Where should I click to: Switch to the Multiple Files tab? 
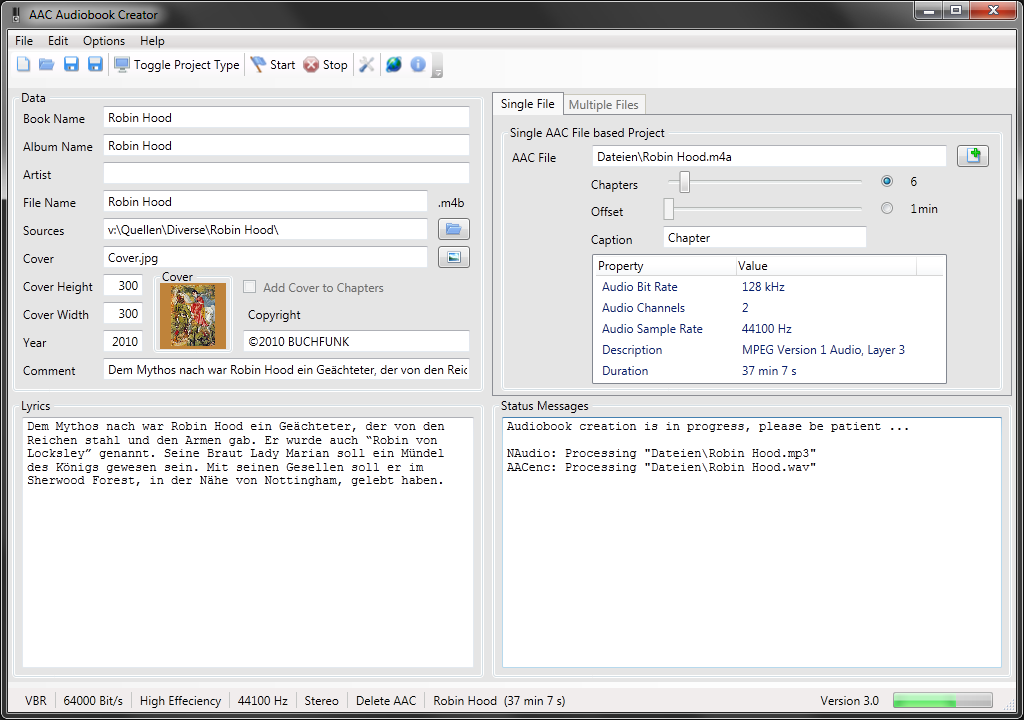coord(603,104)
